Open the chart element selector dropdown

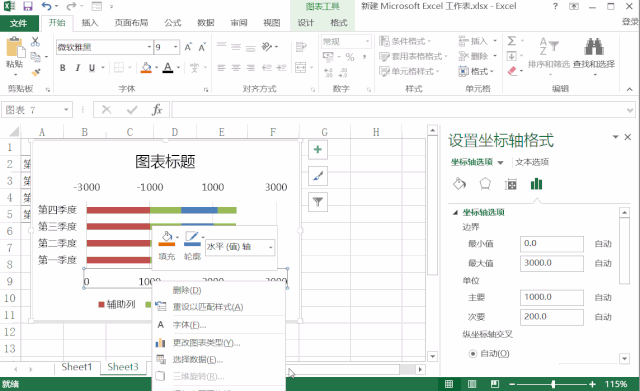[270, 247]
